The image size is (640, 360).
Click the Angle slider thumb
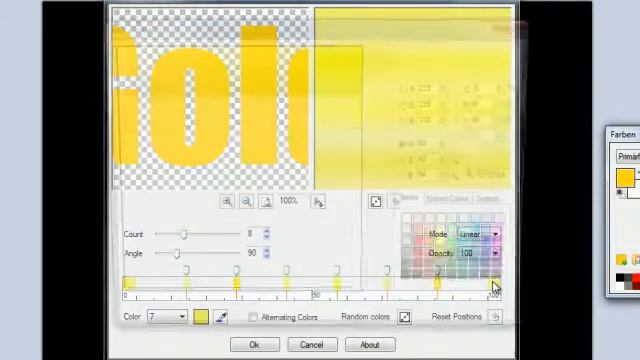tap(177, 253)
